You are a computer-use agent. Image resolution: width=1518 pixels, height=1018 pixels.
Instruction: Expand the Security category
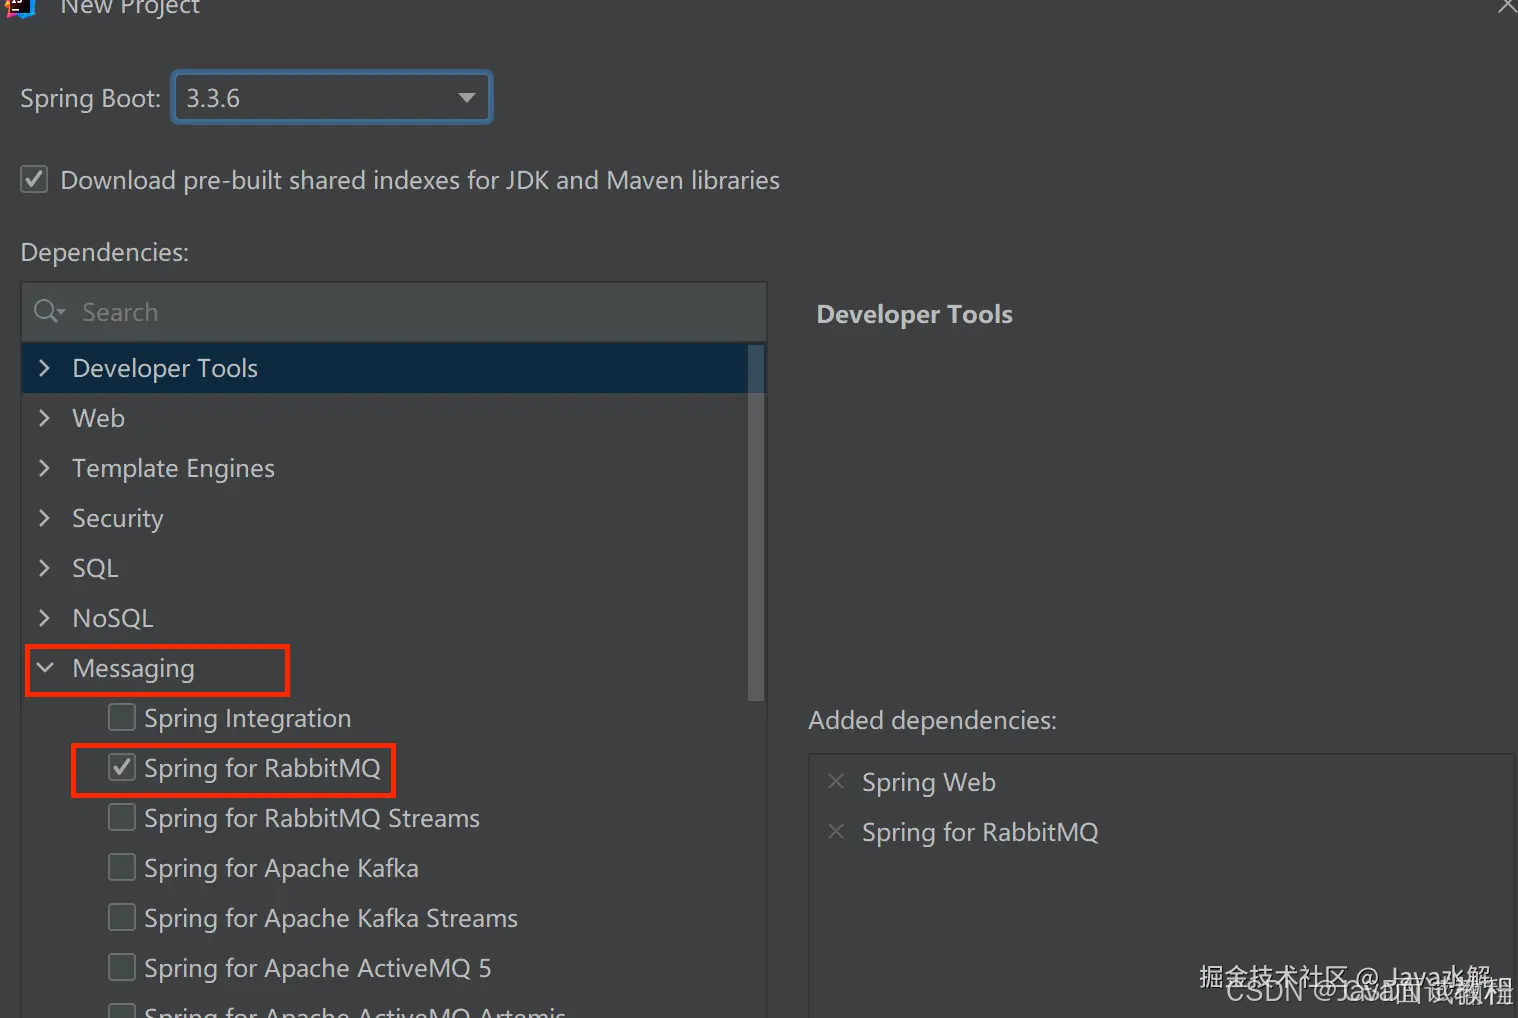[x=44, y=518]
